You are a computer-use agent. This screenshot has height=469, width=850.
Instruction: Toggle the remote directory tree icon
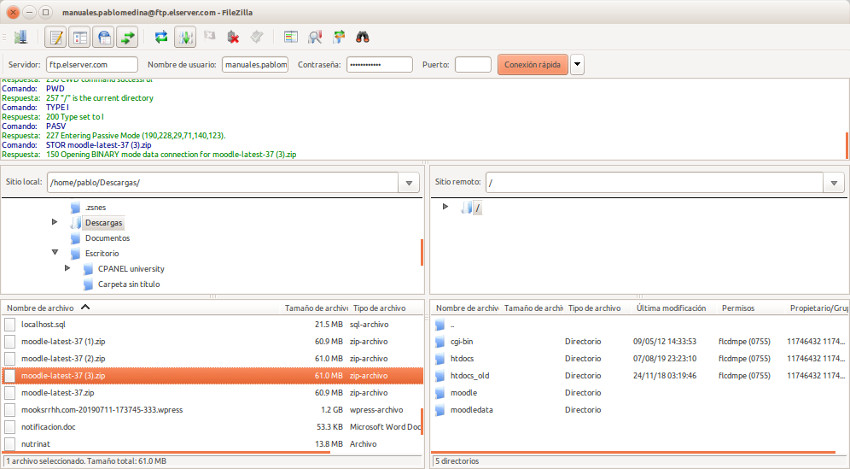[104, 37]
